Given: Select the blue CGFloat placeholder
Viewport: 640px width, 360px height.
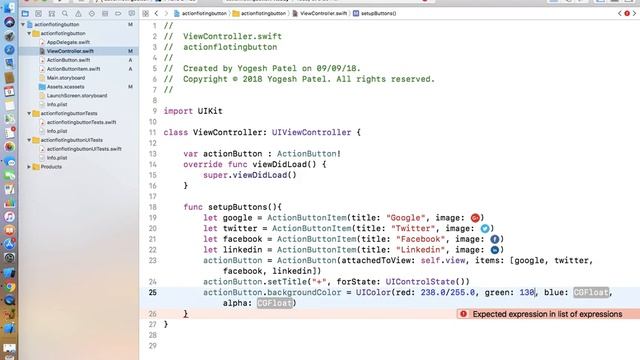Looking at the screenshot, I should (x=591, y=292).
